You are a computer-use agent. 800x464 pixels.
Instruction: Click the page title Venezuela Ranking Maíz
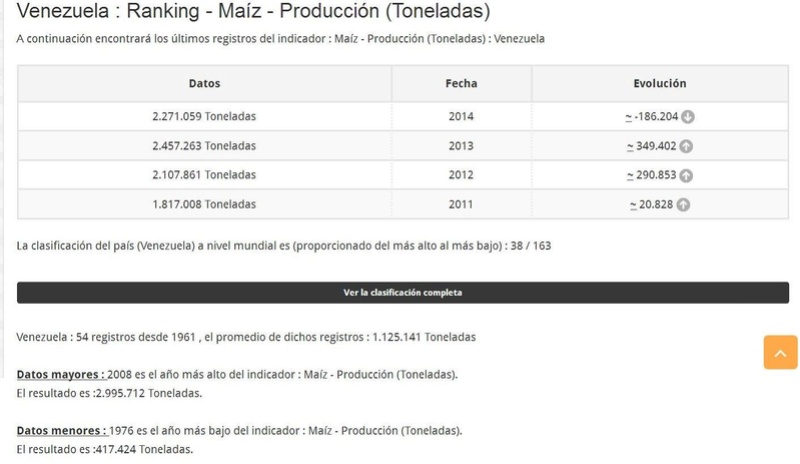click(253, 11)
